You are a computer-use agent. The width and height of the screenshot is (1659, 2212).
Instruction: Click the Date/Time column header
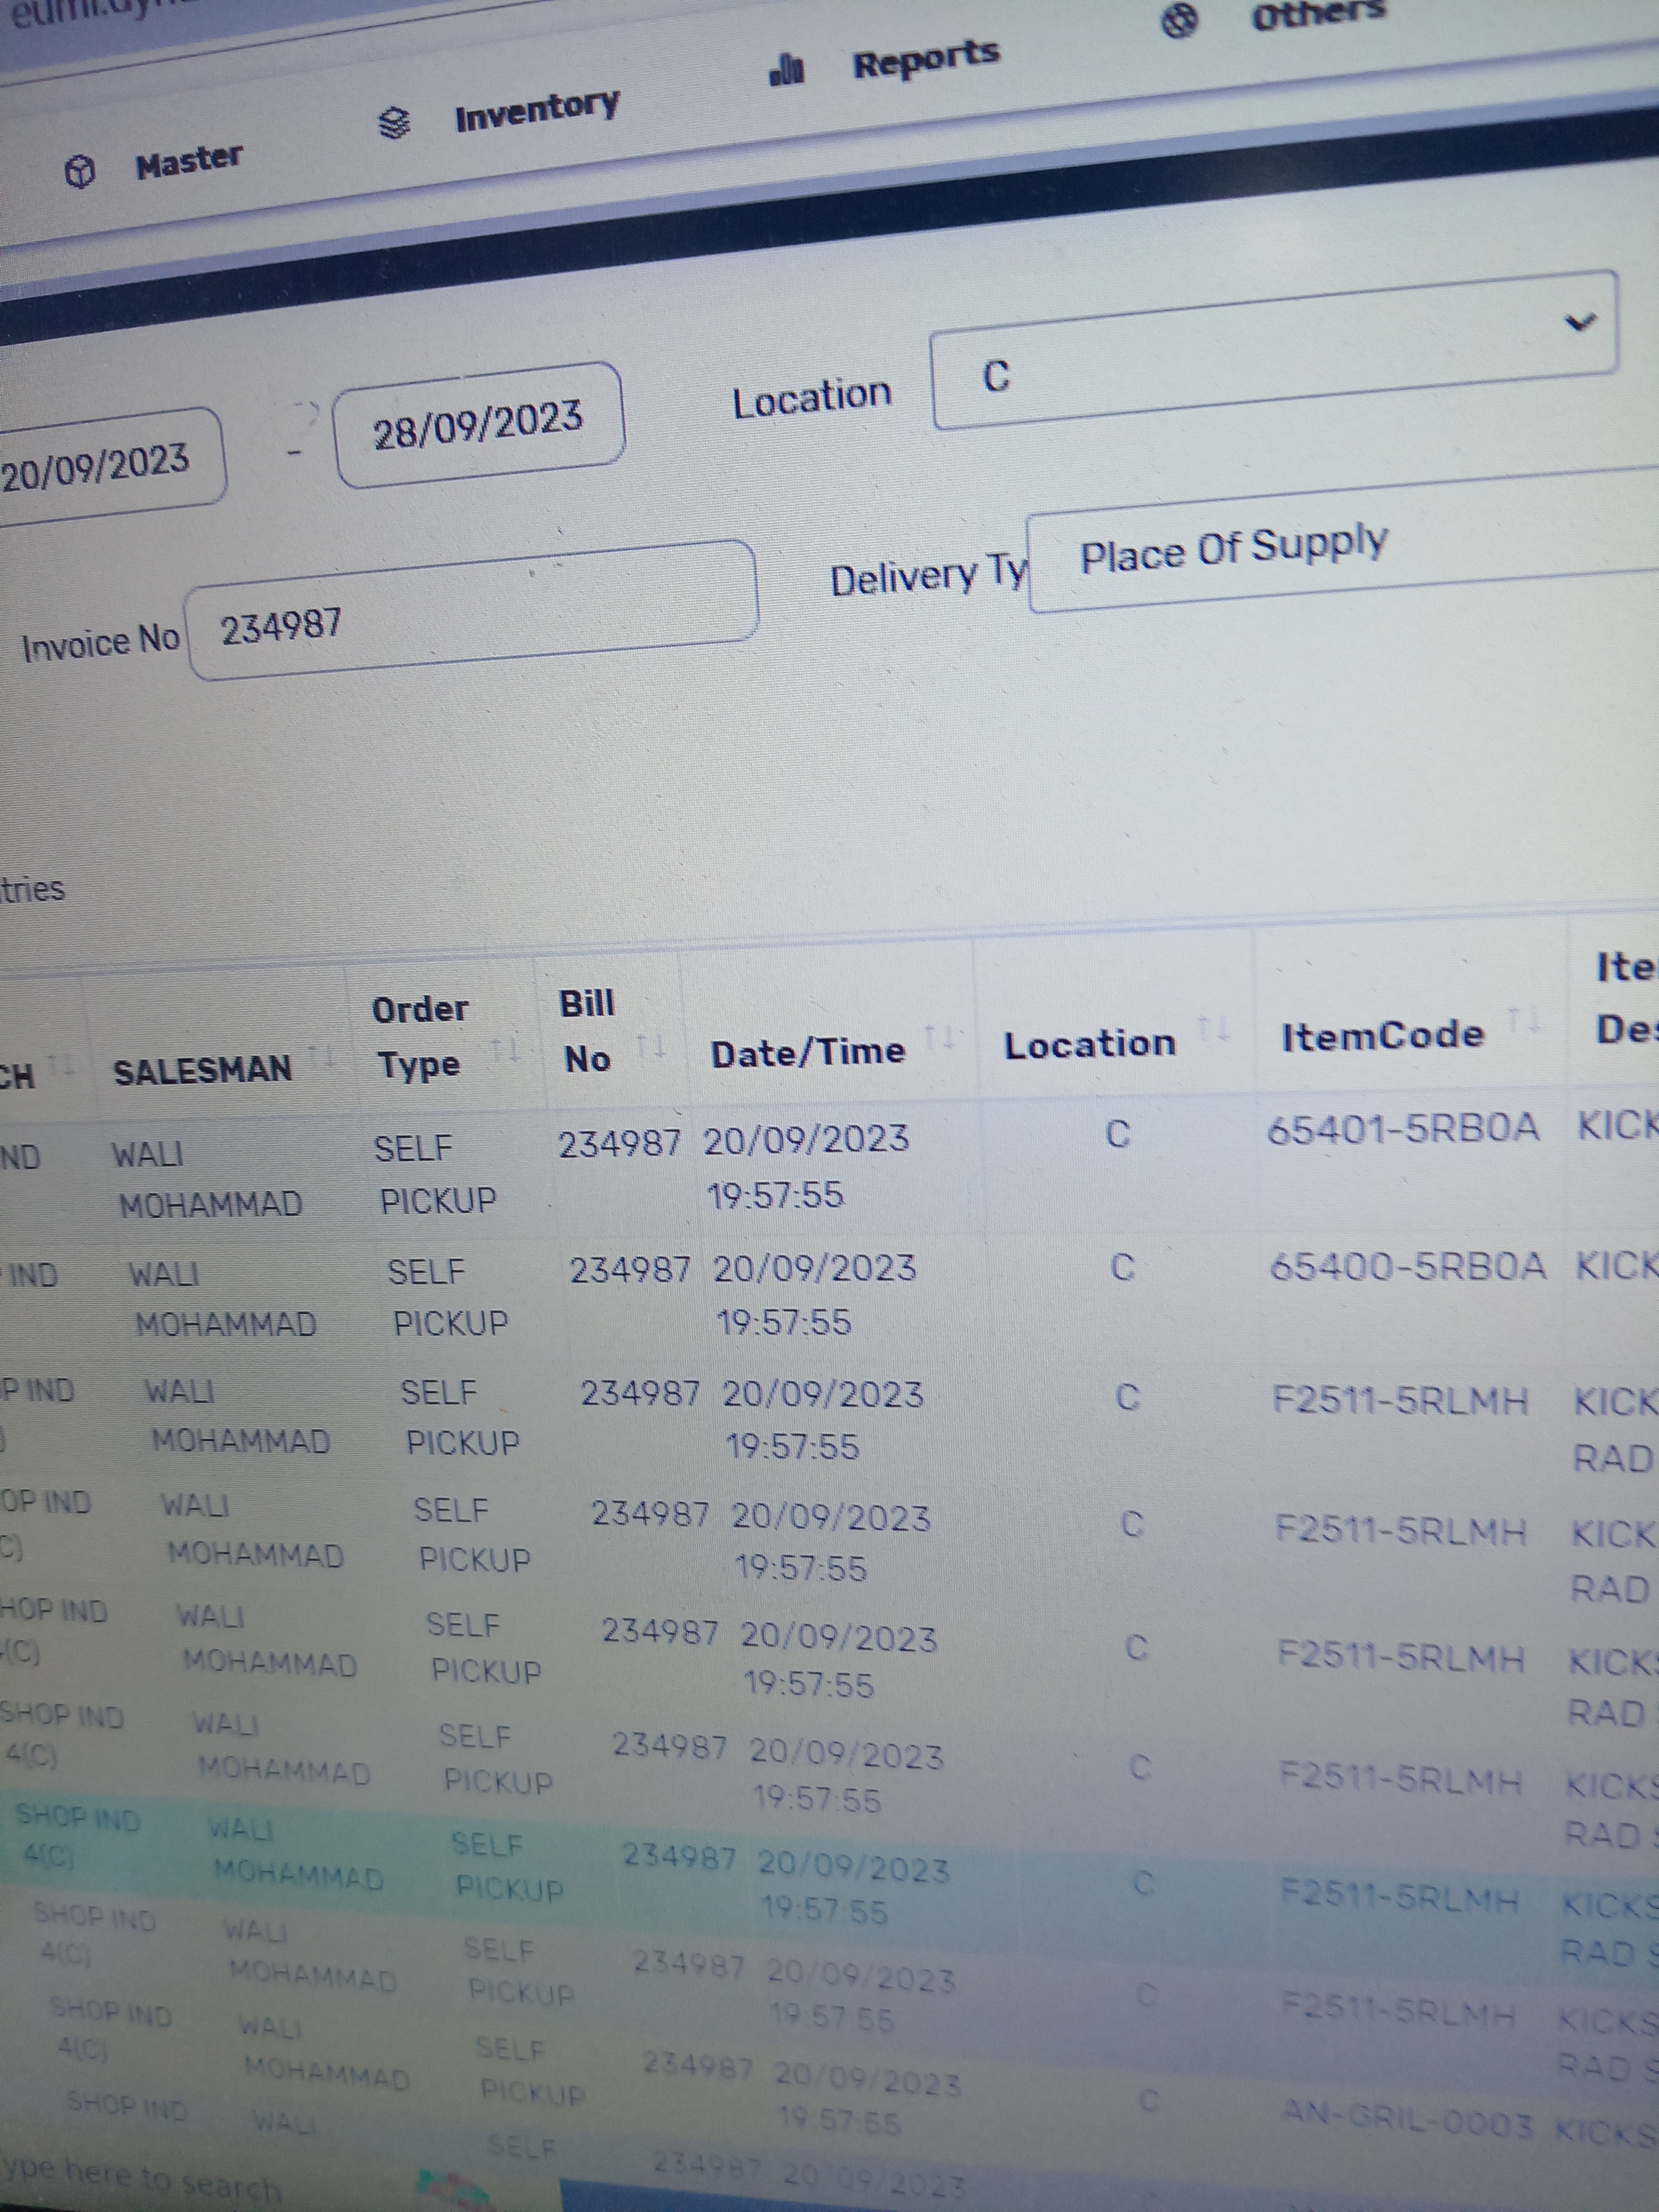tap(808, 1052)
